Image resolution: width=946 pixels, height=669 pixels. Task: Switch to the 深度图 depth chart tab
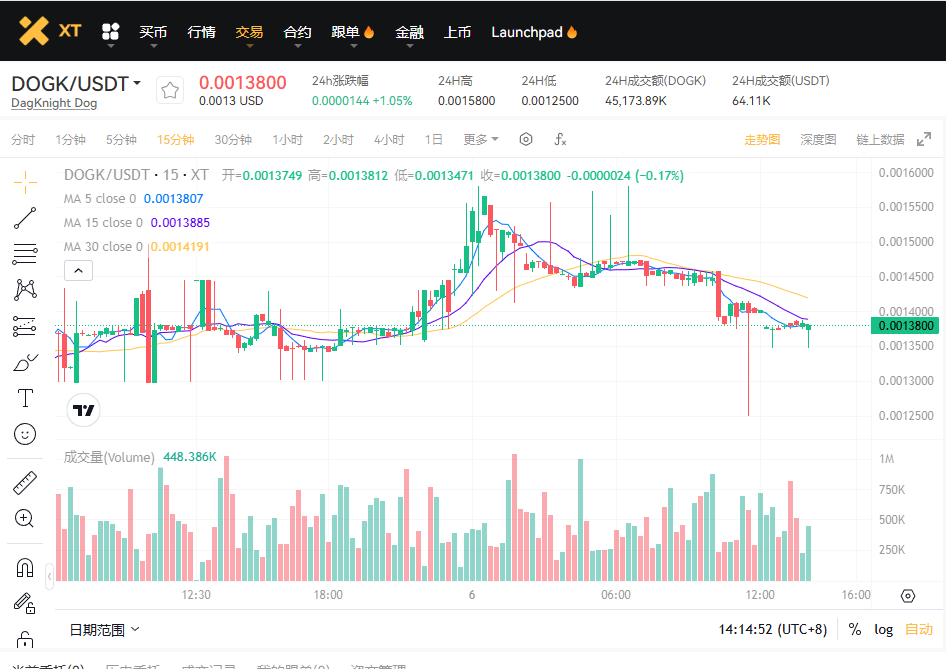[x=818, y=140]
